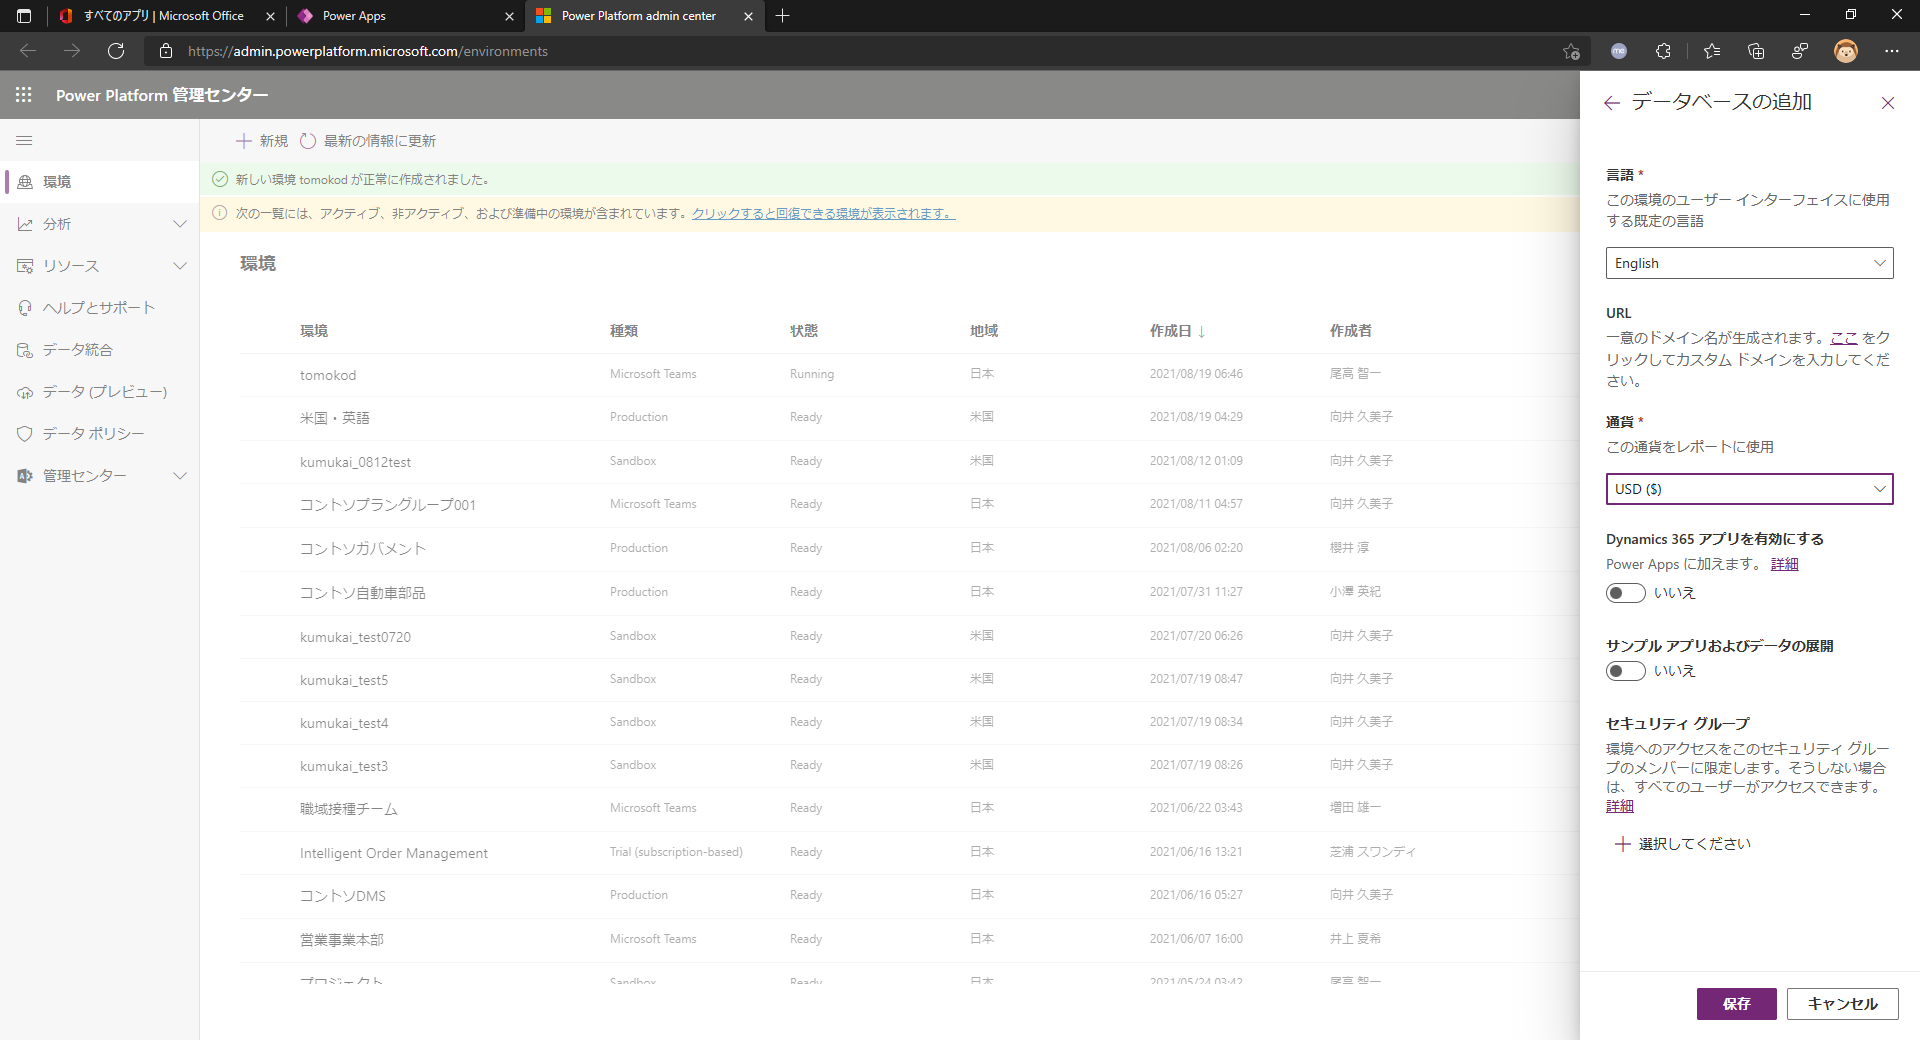Open browser Collections
The width and height of the screenshot is (1920, 1040).
pos(1756,51)
